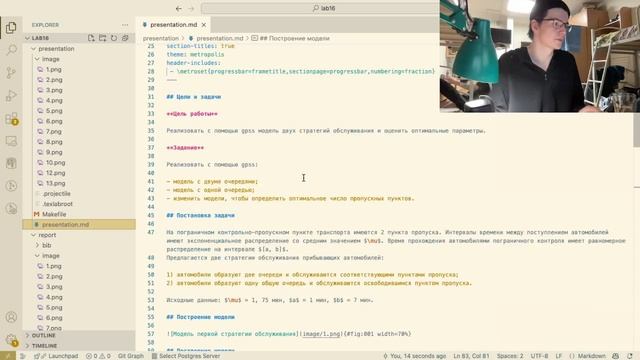Open the Run and Debug view
Viewport: 640px width, 360px height.
coord(11,96)
